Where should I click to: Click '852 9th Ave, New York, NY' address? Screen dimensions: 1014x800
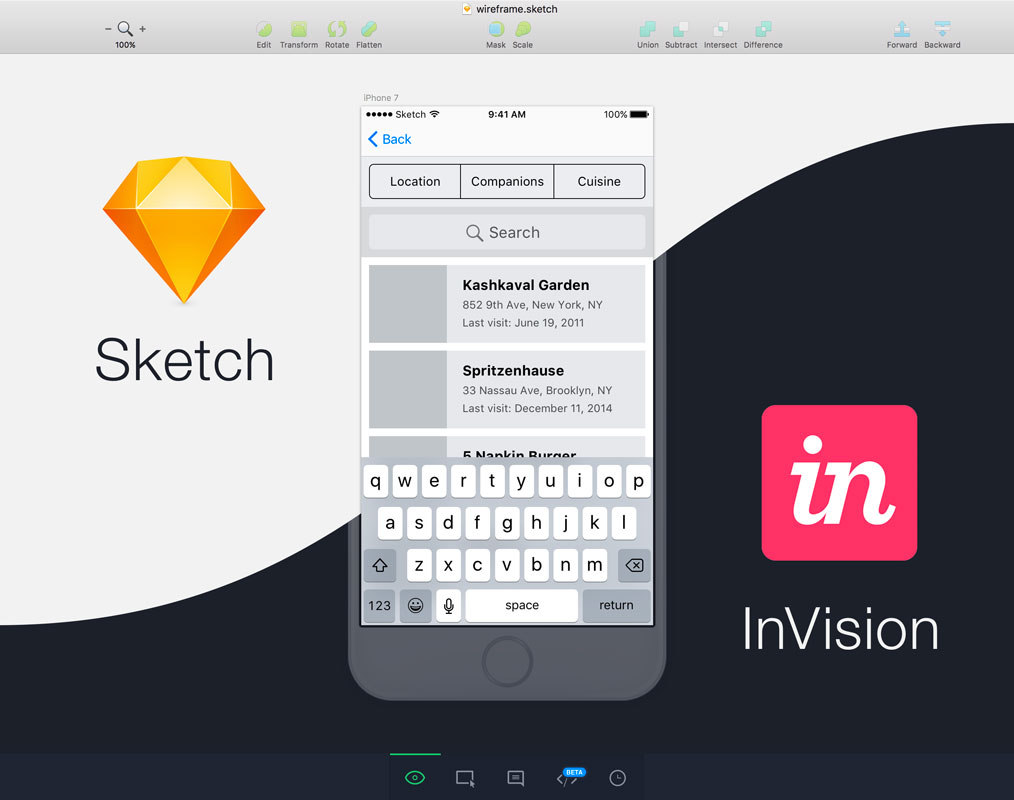(532, 305)
